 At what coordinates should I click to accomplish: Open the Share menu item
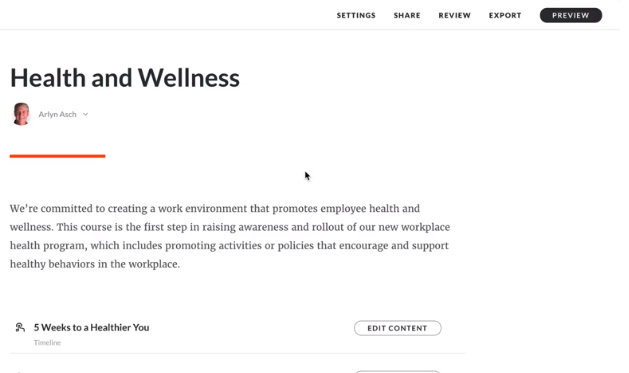tap(407, 15)
